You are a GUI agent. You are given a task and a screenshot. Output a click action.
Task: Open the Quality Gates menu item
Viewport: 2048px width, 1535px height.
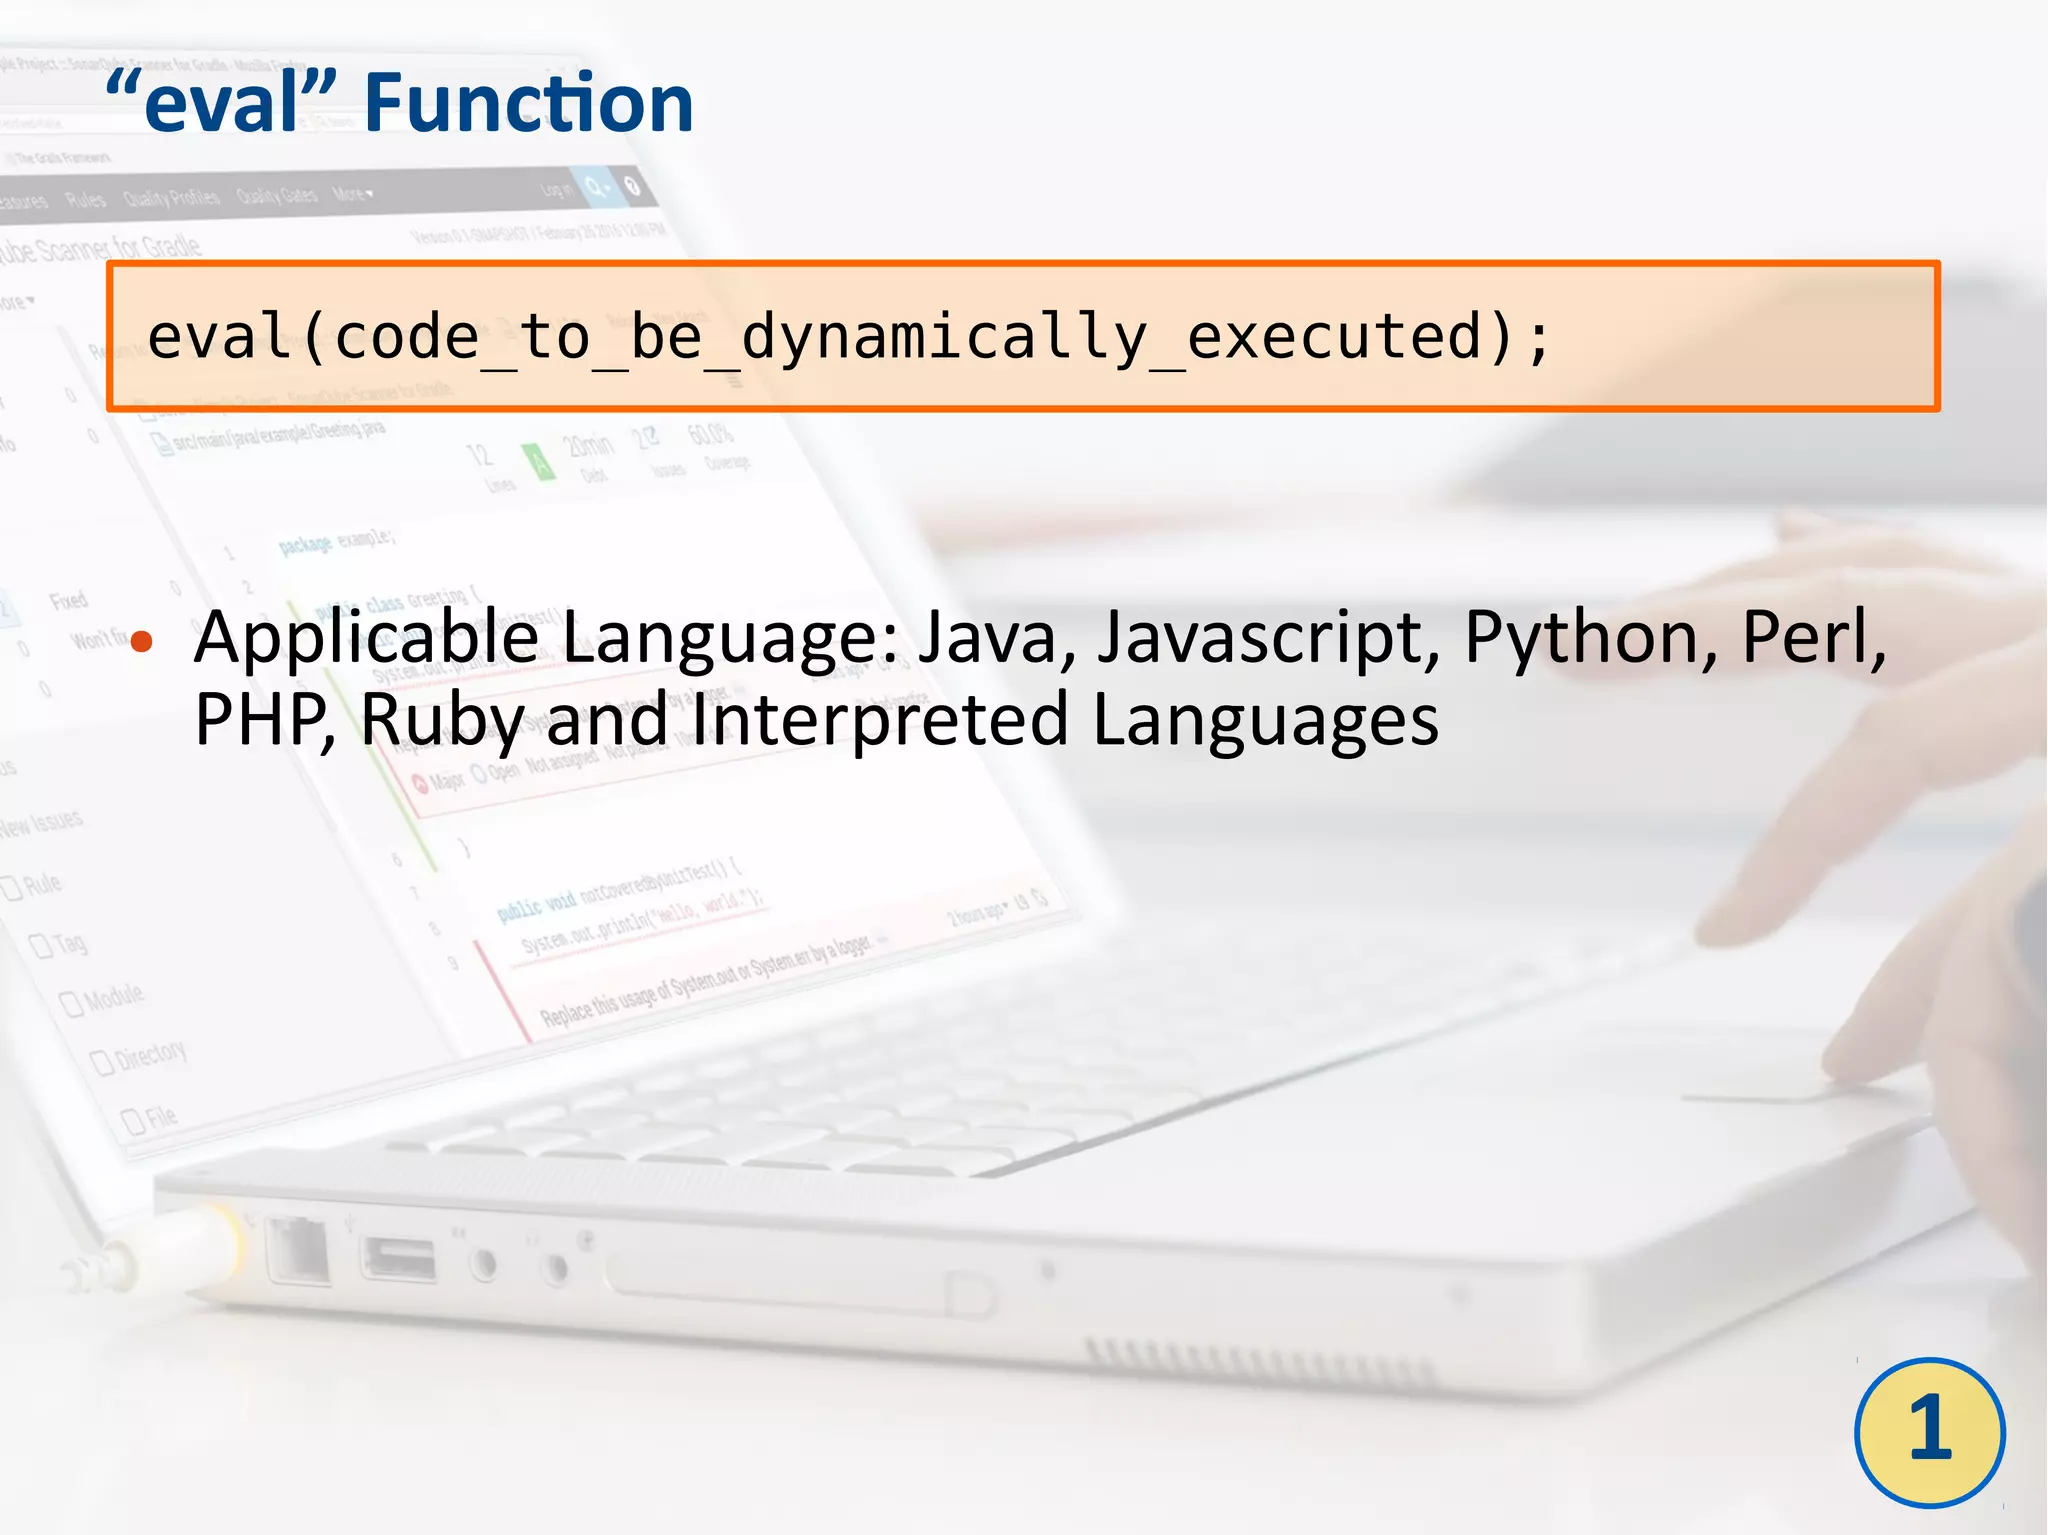point(276,195)
